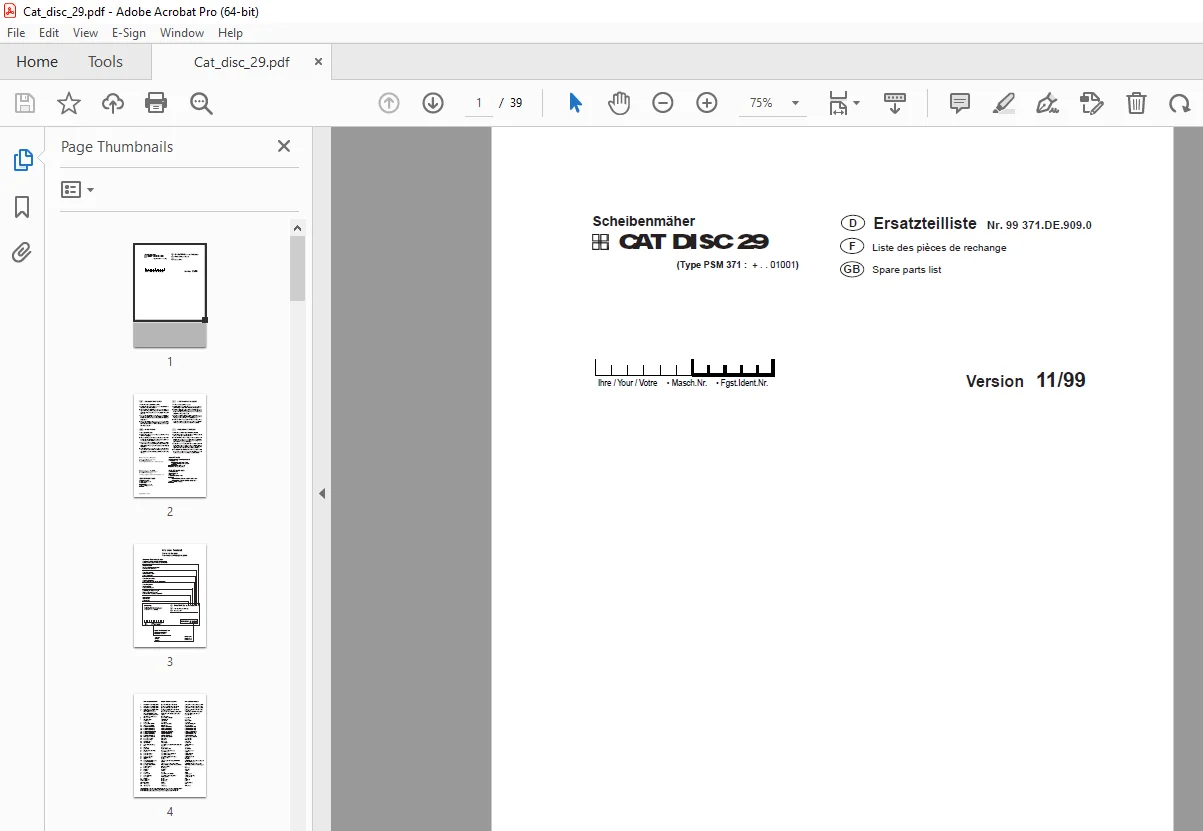Print the document
1203x831 pixels.
point(156,103)
